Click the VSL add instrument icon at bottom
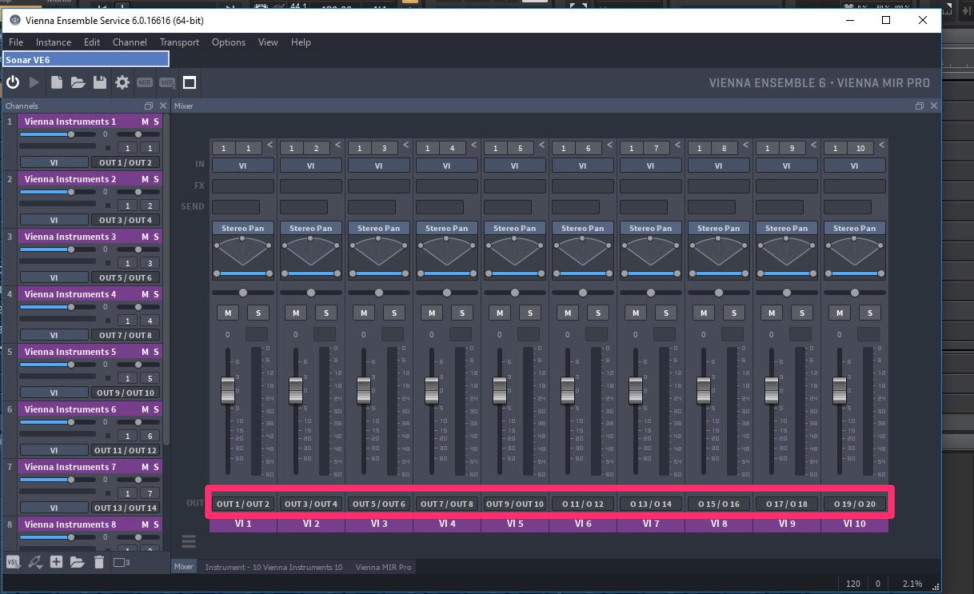974x594 pixels. (13, 562)
